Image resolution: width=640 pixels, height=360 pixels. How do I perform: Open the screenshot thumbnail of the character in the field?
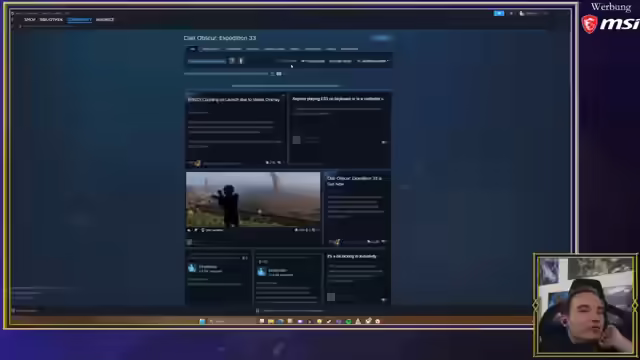(x=253, y=199)
